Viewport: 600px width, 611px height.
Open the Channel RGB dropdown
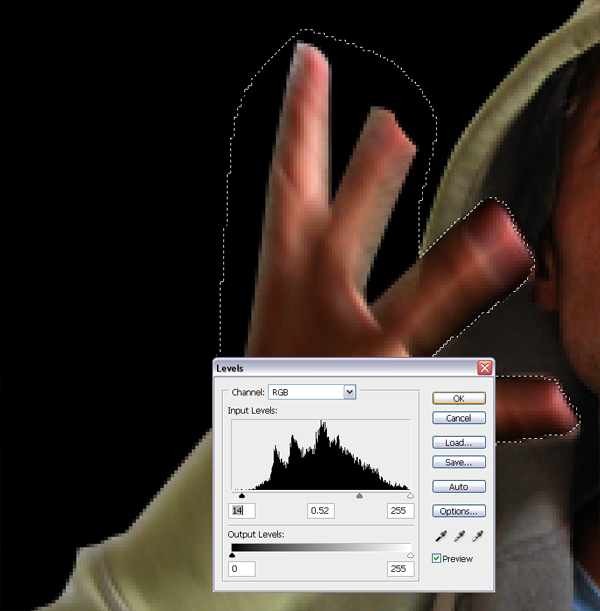point(312,392)
